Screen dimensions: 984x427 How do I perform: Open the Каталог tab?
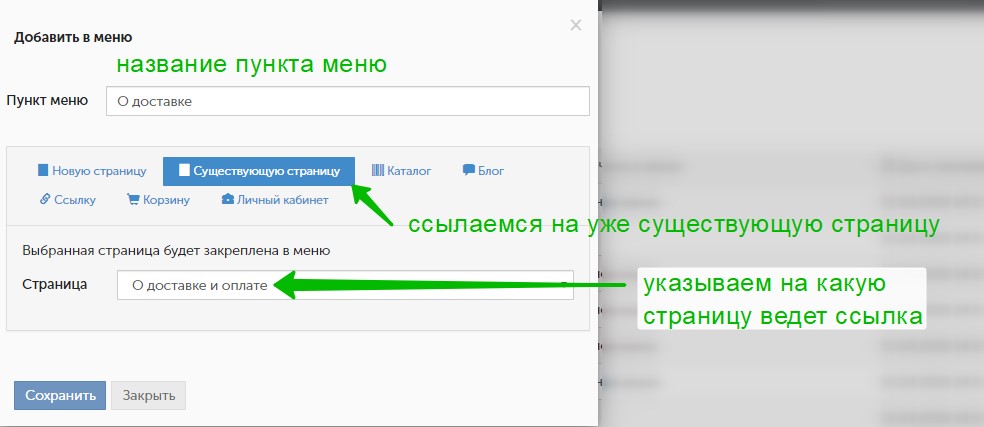pyautogui.click(x=402, y=171)
